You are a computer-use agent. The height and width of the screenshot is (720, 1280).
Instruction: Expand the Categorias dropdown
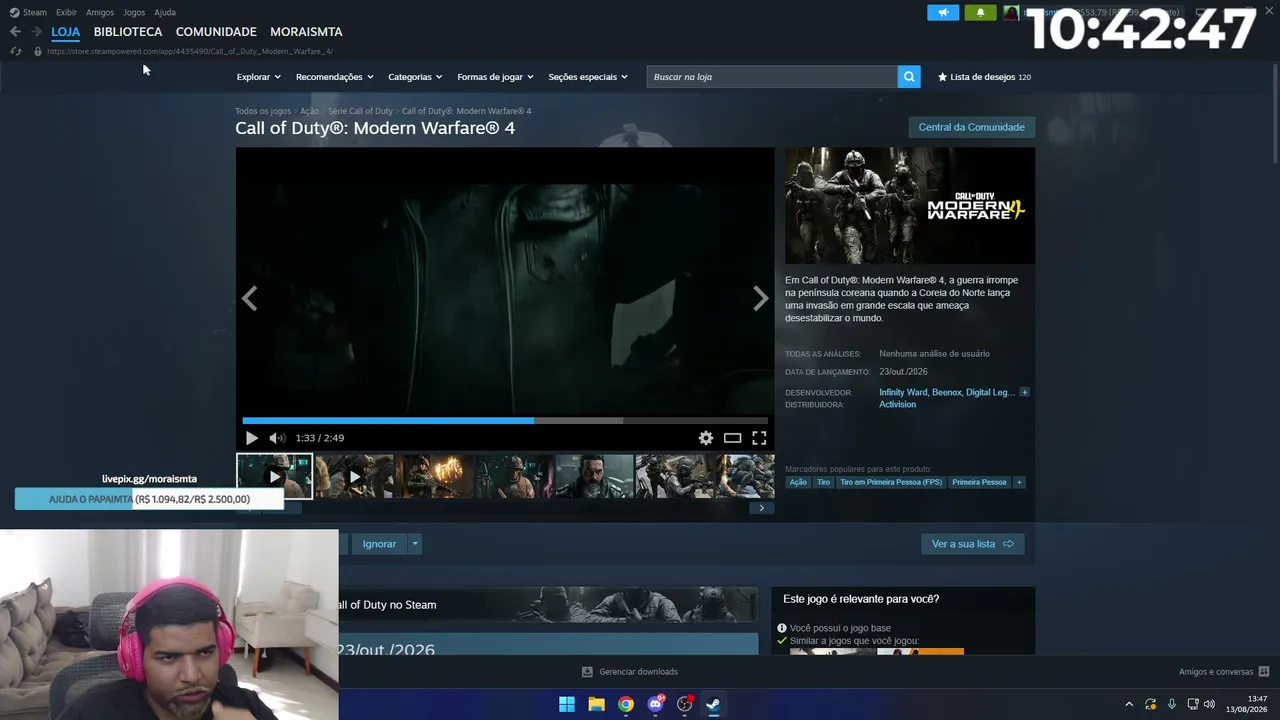[x=416, y=77]
